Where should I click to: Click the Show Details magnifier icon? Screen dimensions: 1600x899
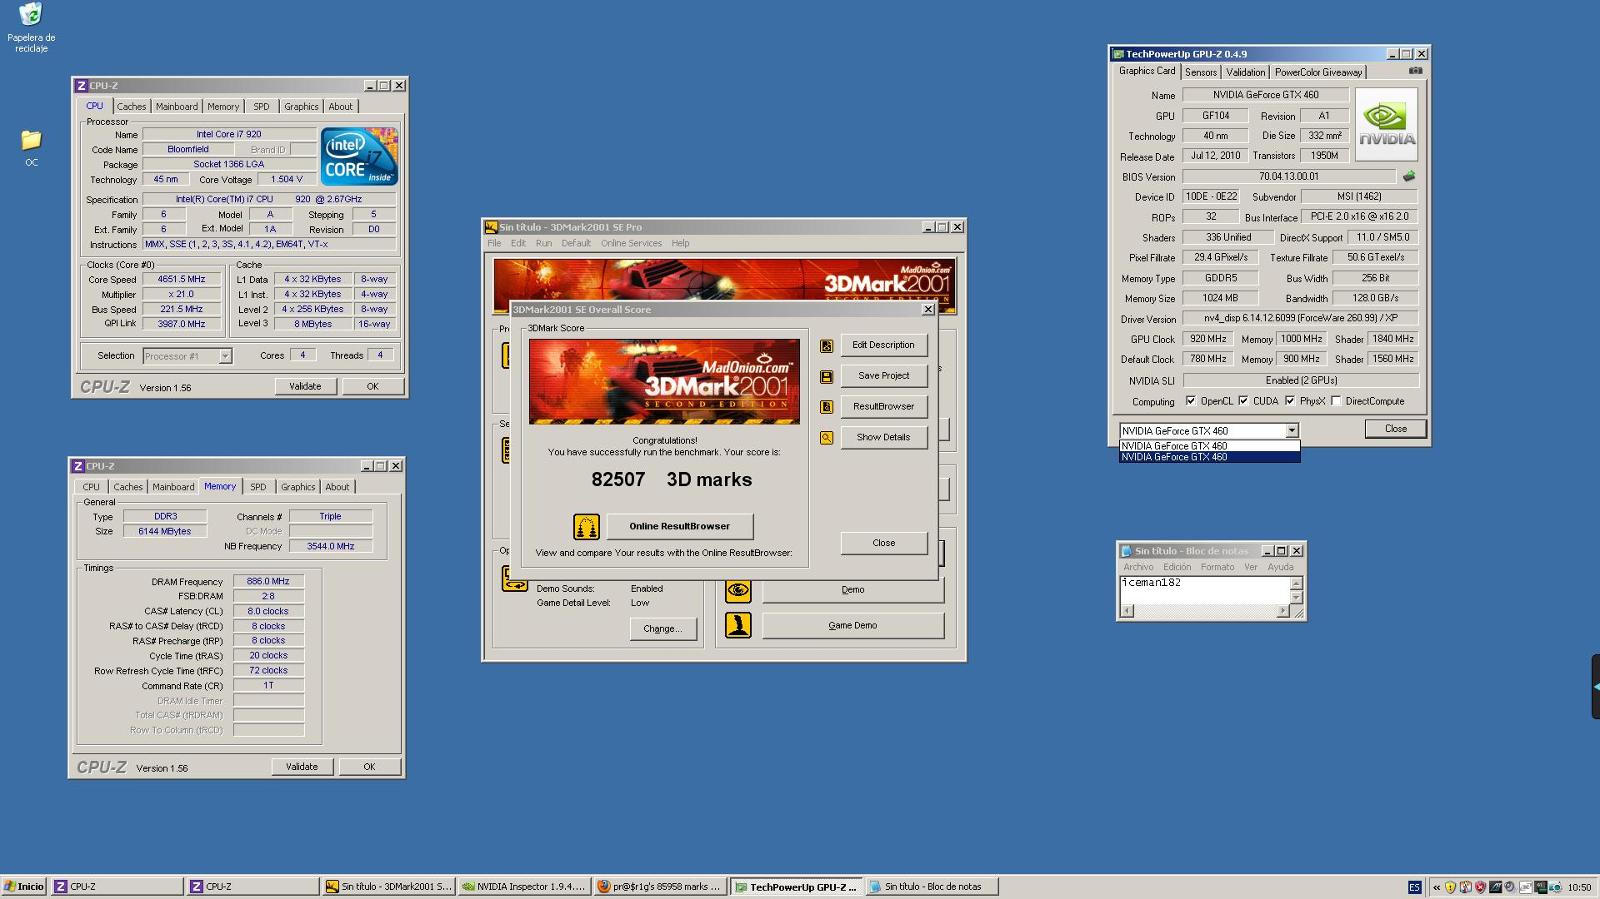click(826, 438)
